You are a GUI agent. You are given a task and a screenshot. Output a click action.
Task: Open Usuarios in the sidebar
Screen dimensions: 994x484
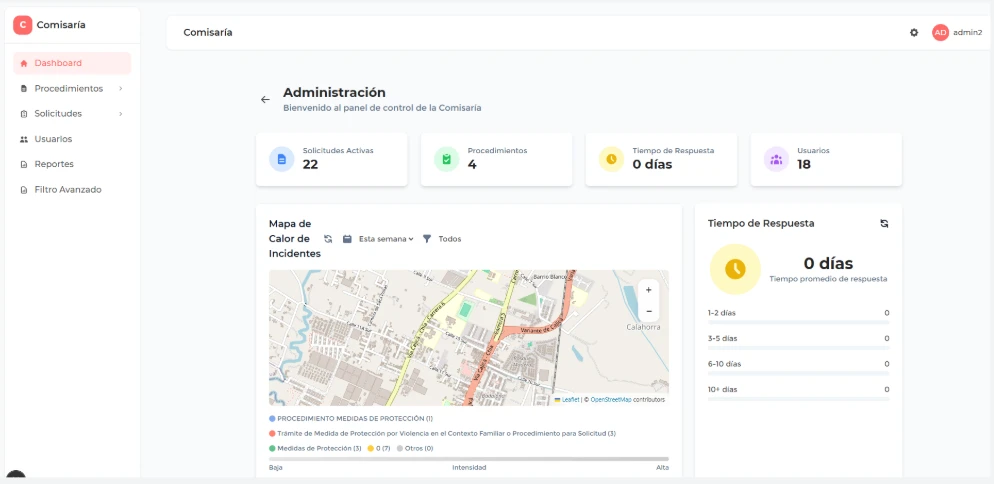point(53,139)
